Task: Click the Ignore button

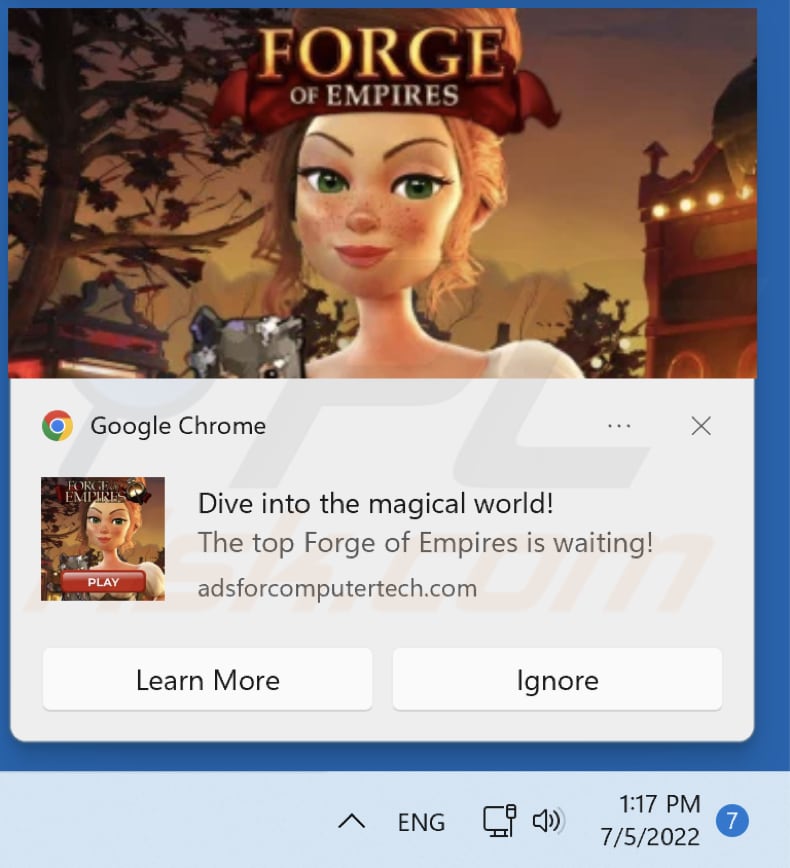Action: 557,679
